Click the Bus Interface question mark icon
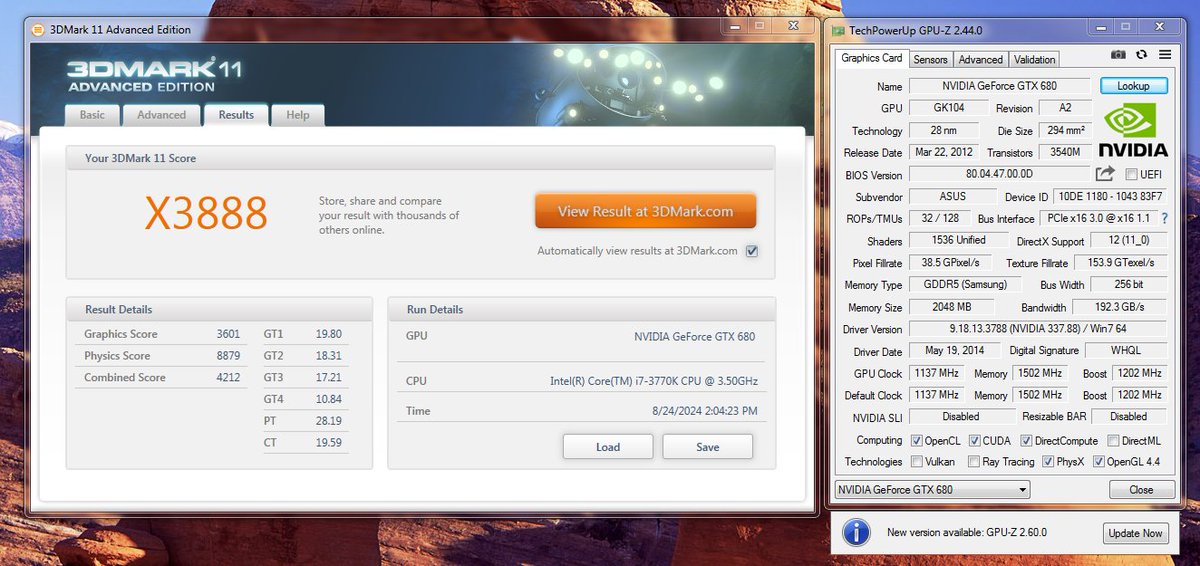Viewport: 1200px width, 566px height. click(x=1164, y=218)
